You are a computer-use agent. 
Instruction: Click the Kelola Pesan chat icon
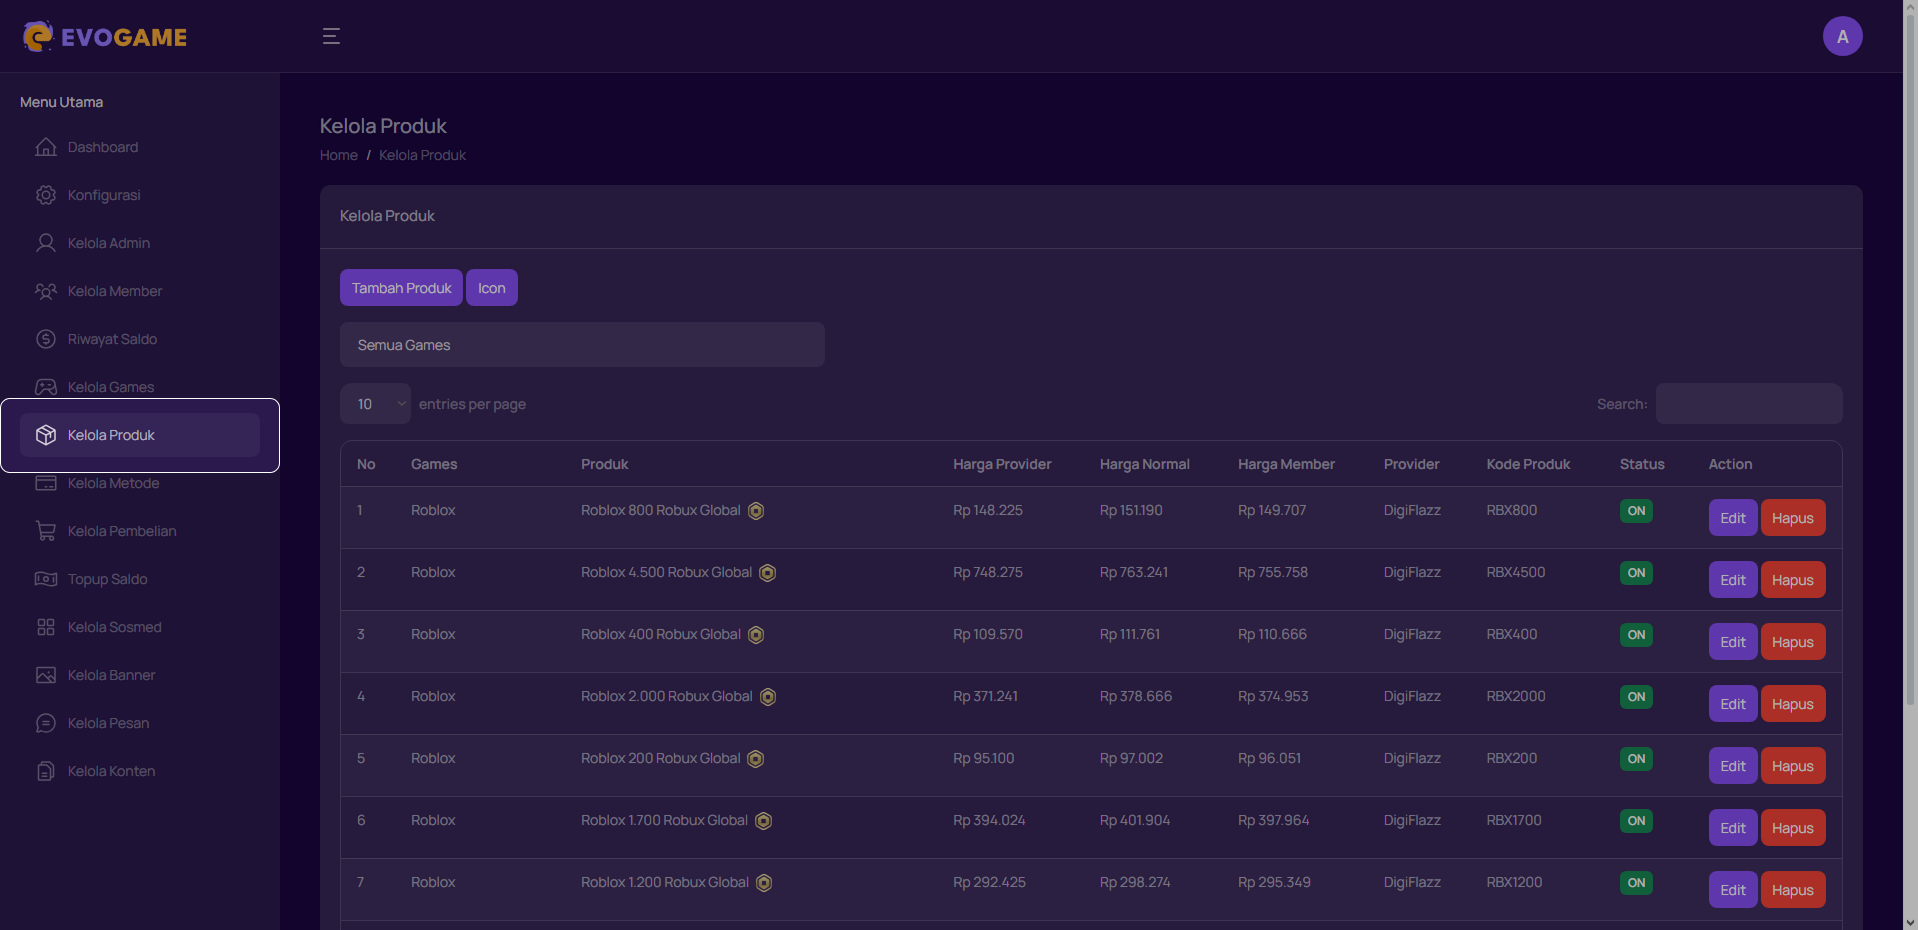coord(46,723)
